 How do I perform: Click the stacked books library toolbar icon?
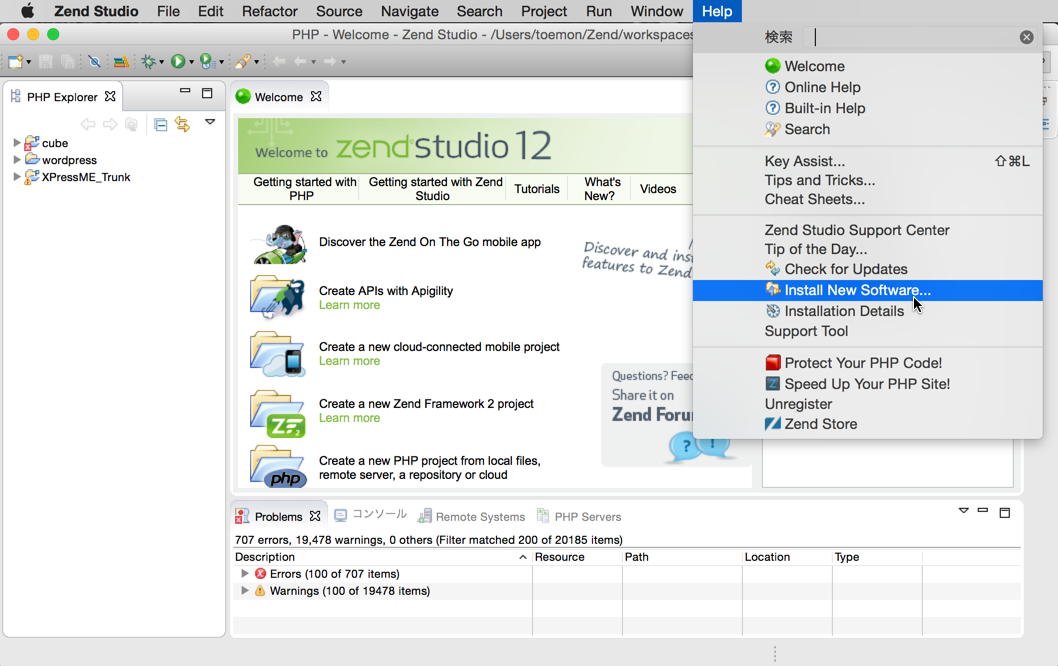[x=121, y=62]
